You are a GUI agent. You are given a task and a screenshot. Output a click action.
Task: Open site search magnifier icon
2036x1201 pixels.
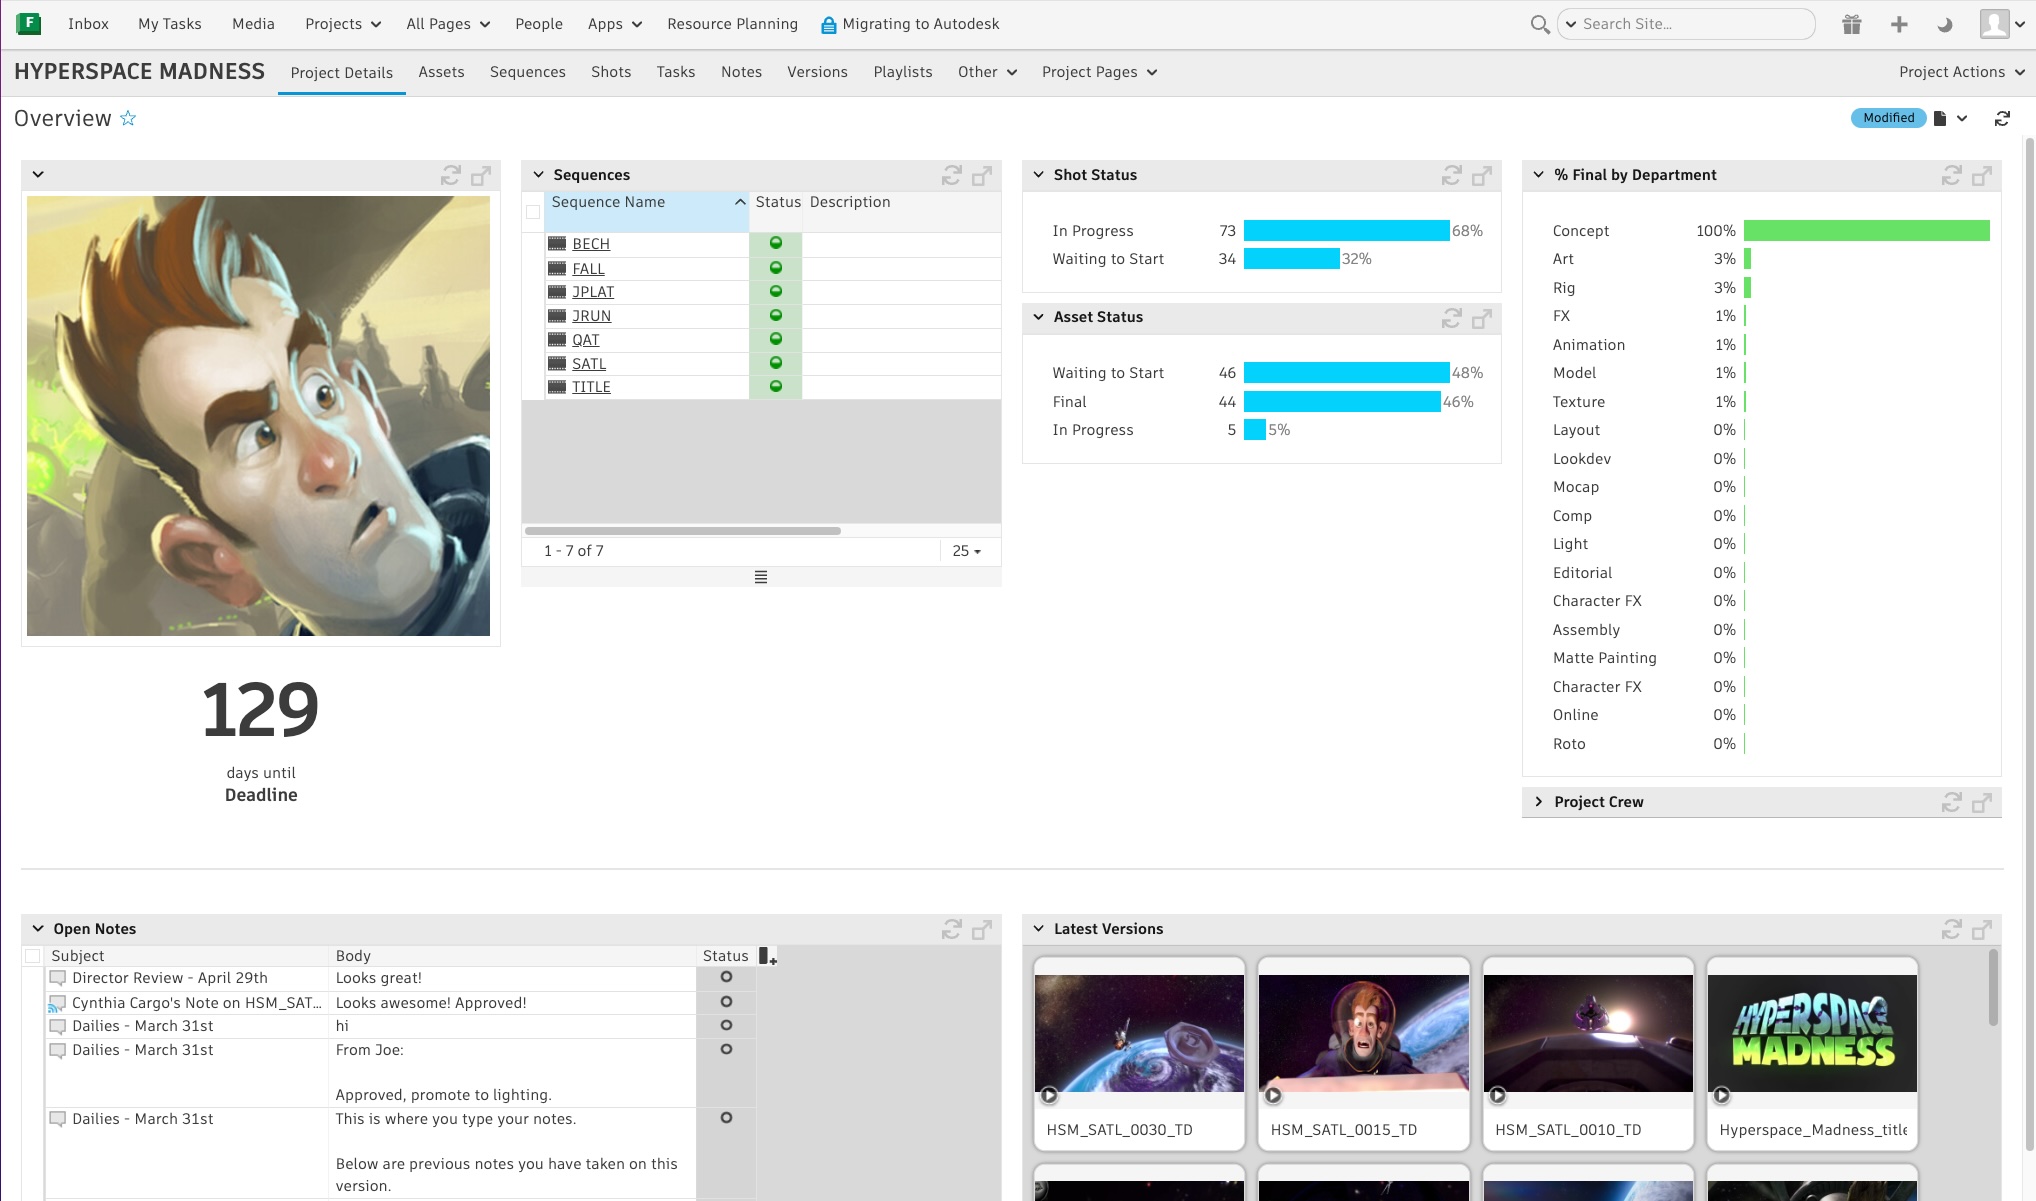pos(1540,24)
